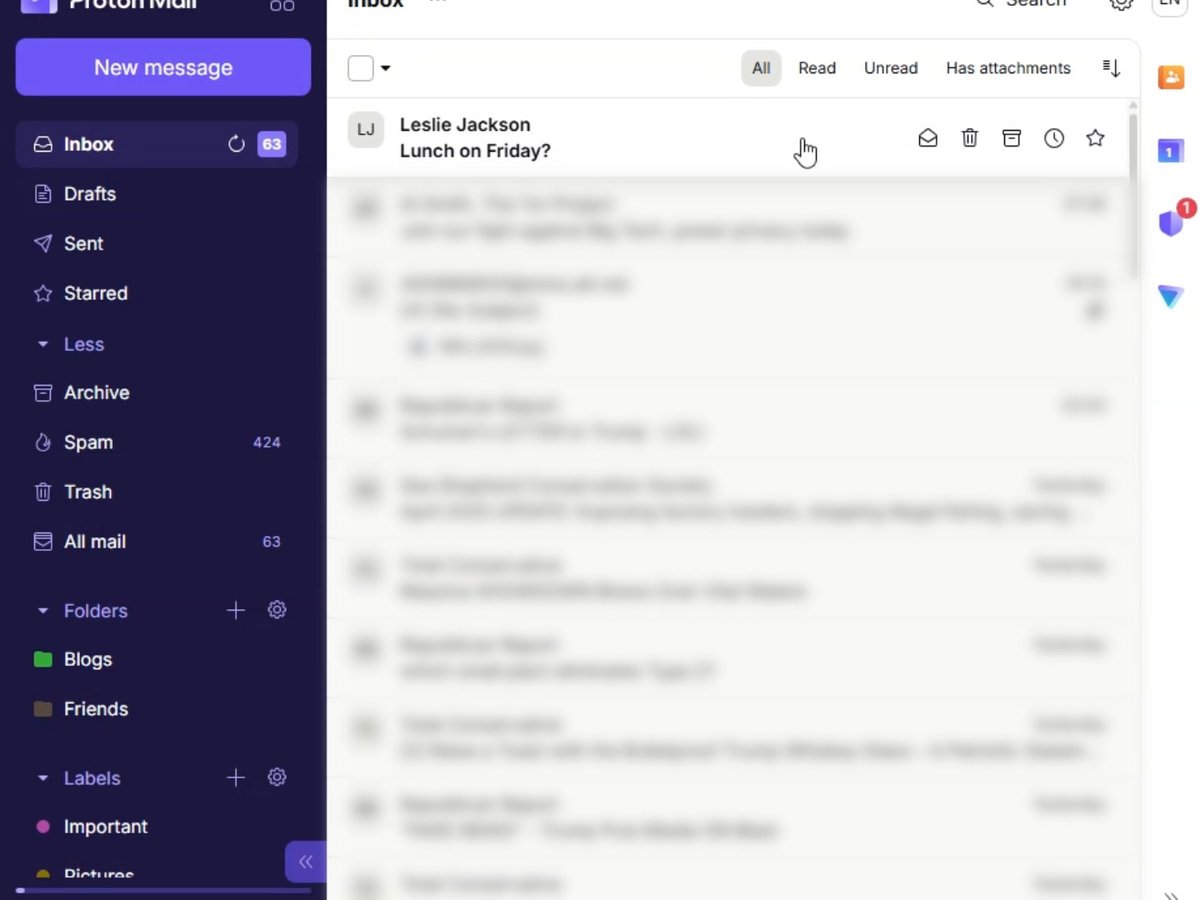This screenshot has width=1200, height=900.
Task: Show All messages with the filter tab
Action: (x=761, y=68)
